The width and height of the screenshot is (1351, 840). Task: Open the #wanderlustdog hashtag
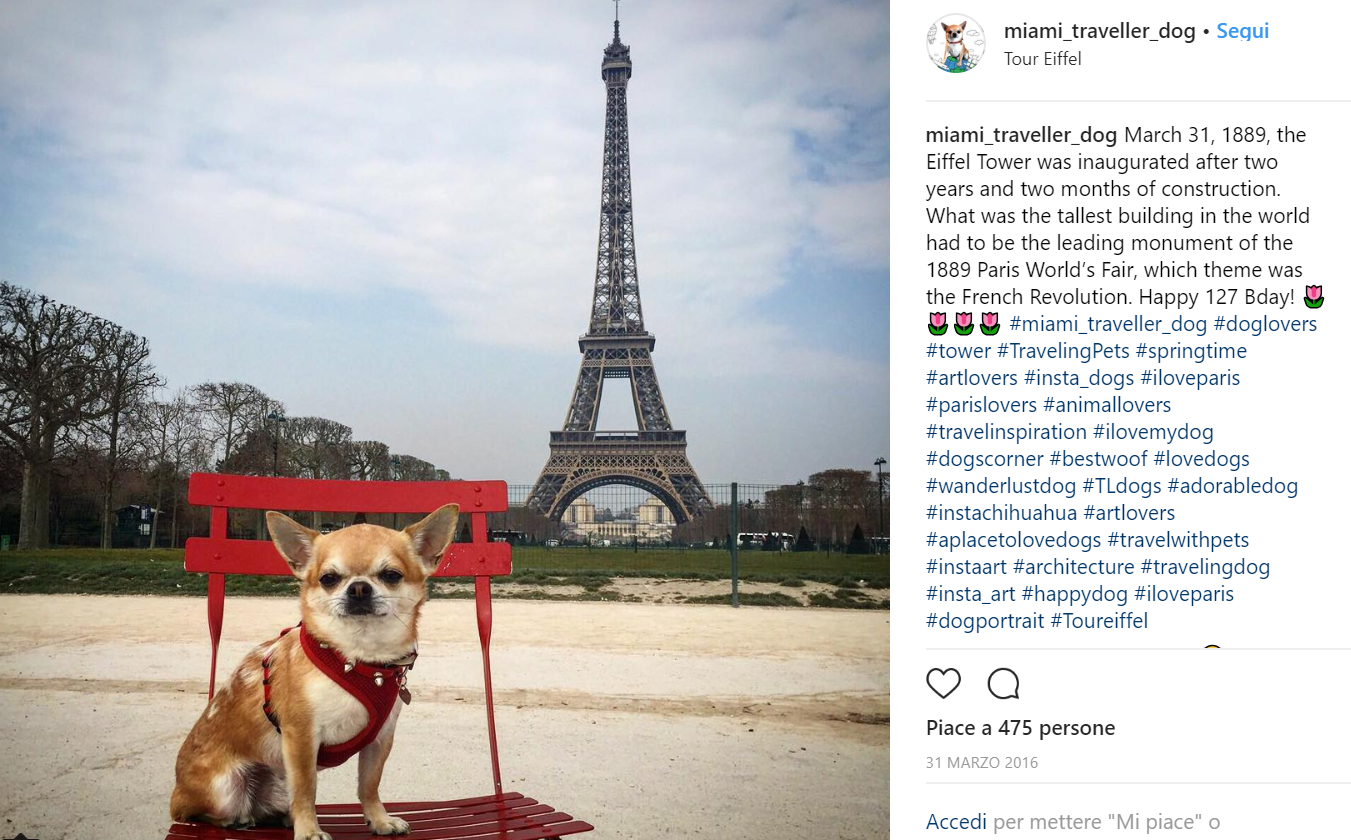tap(1001, 486)
